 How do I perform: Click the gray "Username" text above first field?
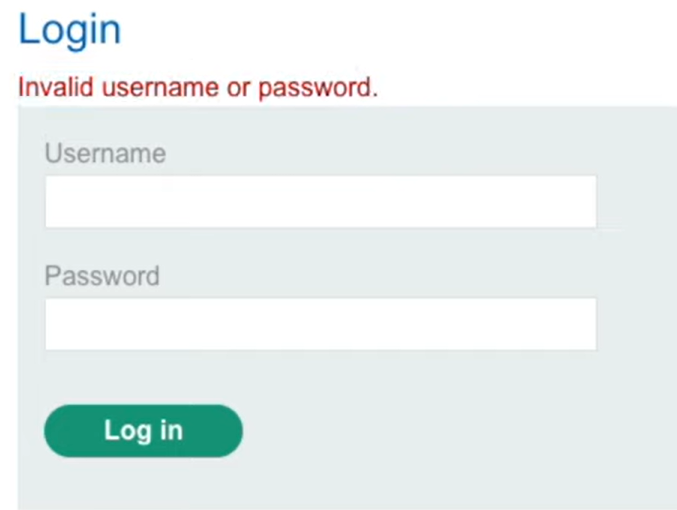pyautogui.click(x=105, y=153)
